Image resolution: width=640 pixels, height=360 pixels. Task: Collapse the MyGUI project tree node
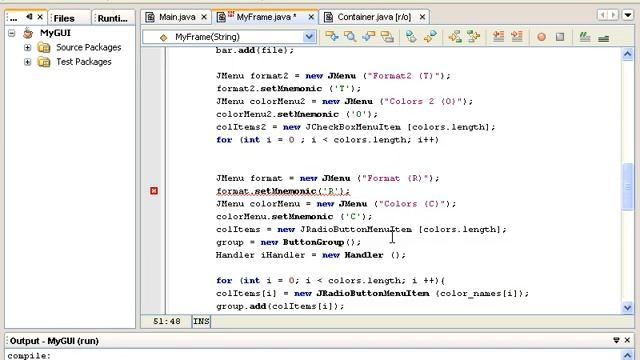point(12,33)
